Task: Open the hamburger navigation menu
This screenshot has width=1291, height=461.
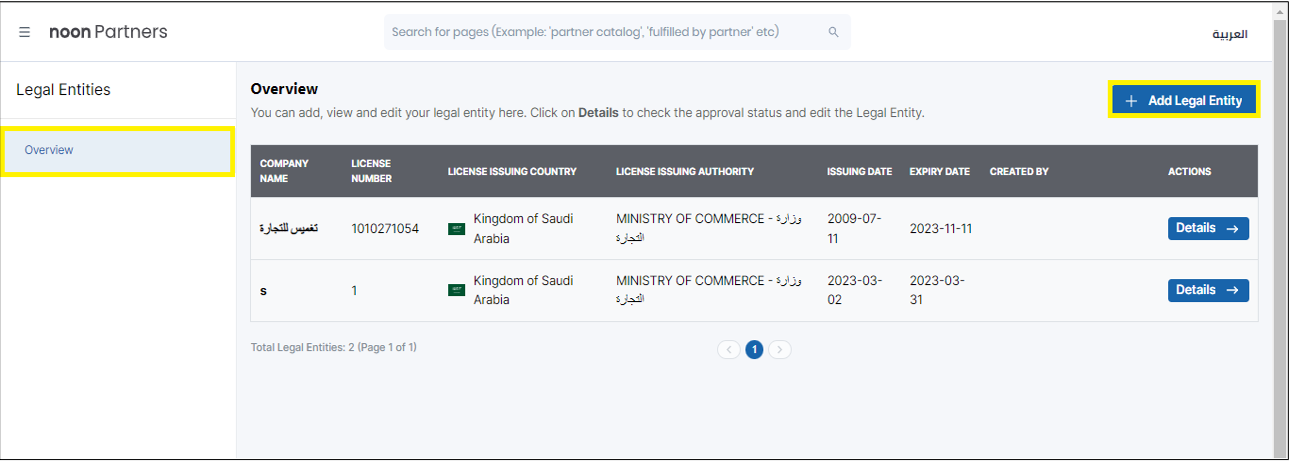Action: pyautogui.click(x=25, y=32)
